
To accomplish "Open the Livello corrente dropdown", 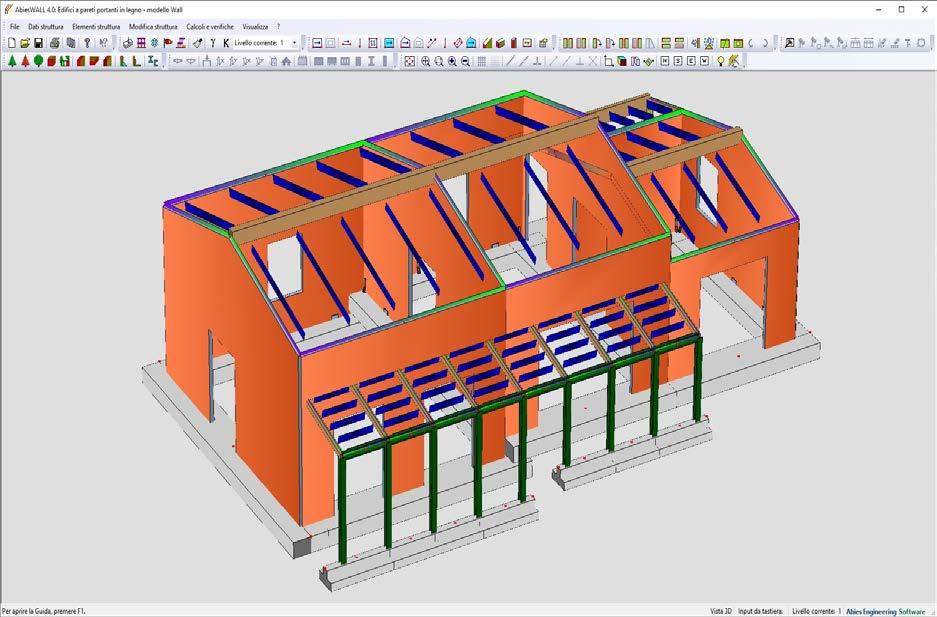I will 294,43.
